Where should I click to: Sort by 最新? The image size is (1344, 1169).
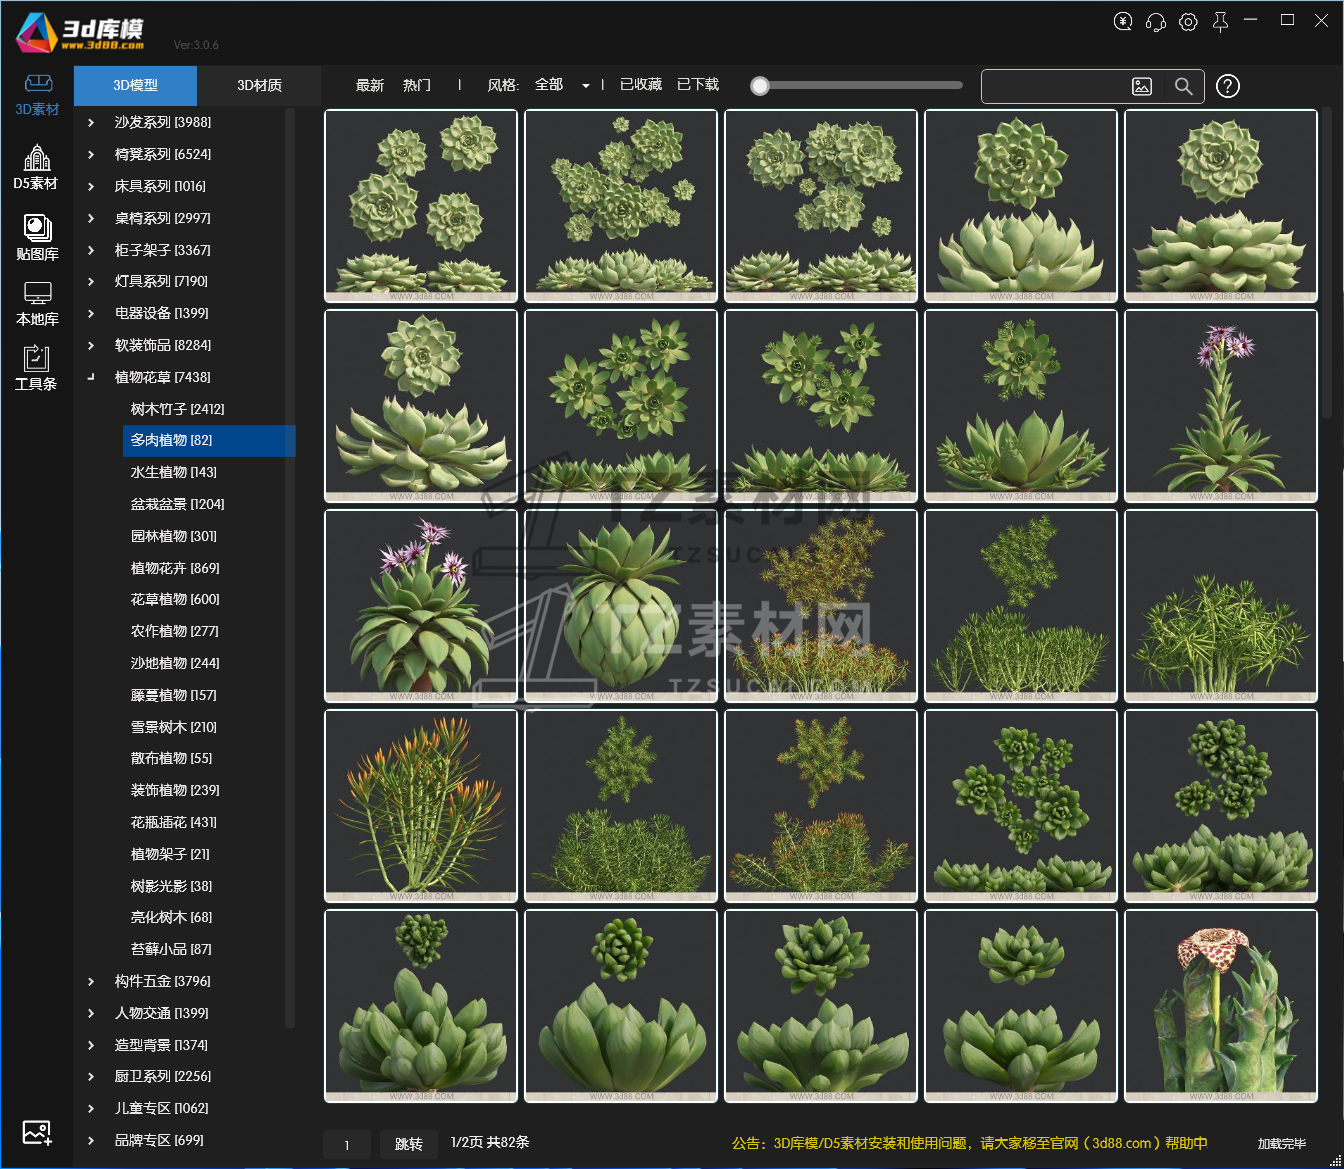pyautogui.click(x=370, y=86)
